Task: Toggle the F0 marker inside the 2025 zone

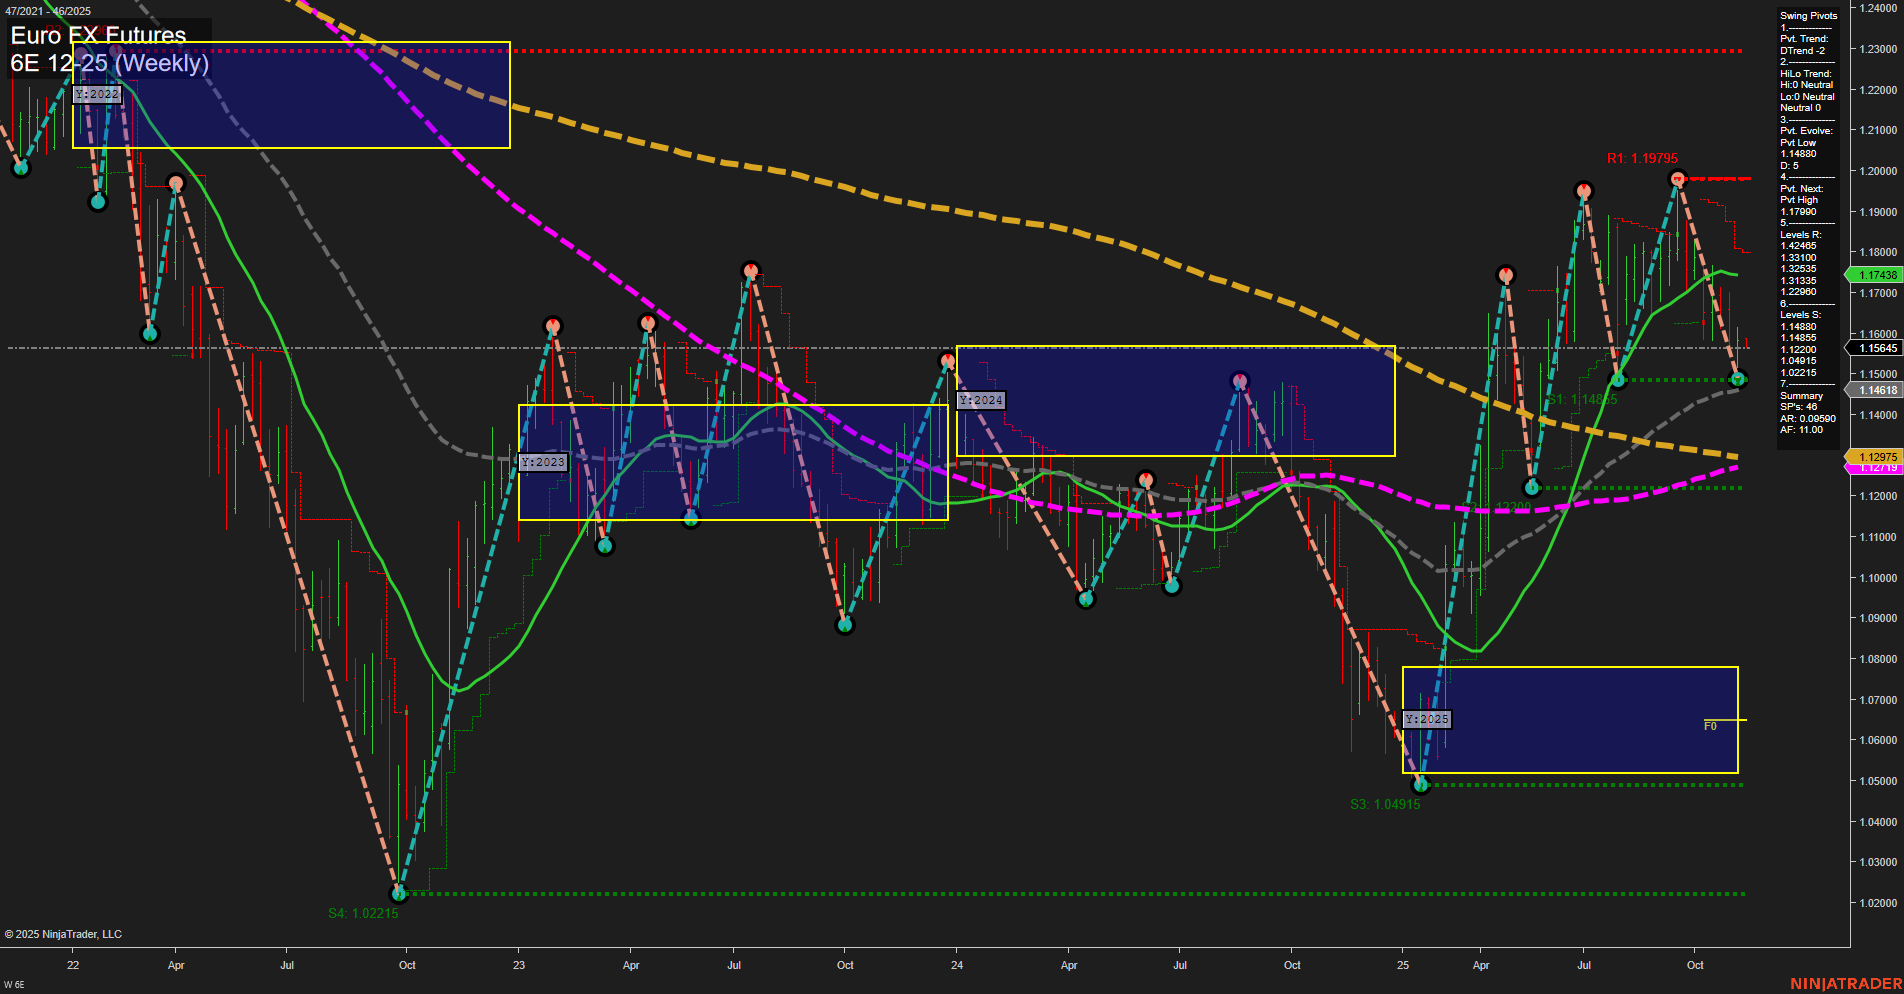Action: click(x=1710, y=726)
